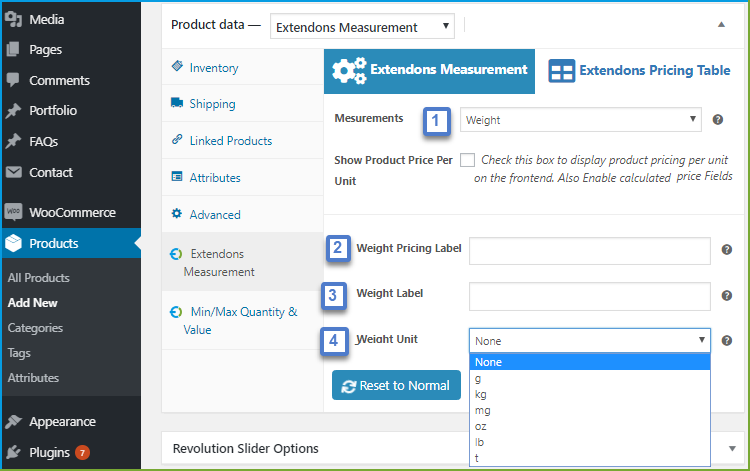Click the WooCommerce logo icon
The height and width of the screenshot is (471, 750).
click(x=13, y=212)
